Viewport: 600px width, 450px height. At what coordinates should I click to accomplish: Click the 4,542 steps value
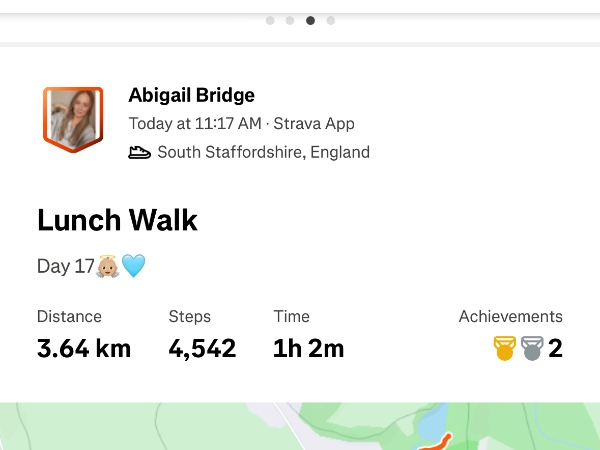202,349
